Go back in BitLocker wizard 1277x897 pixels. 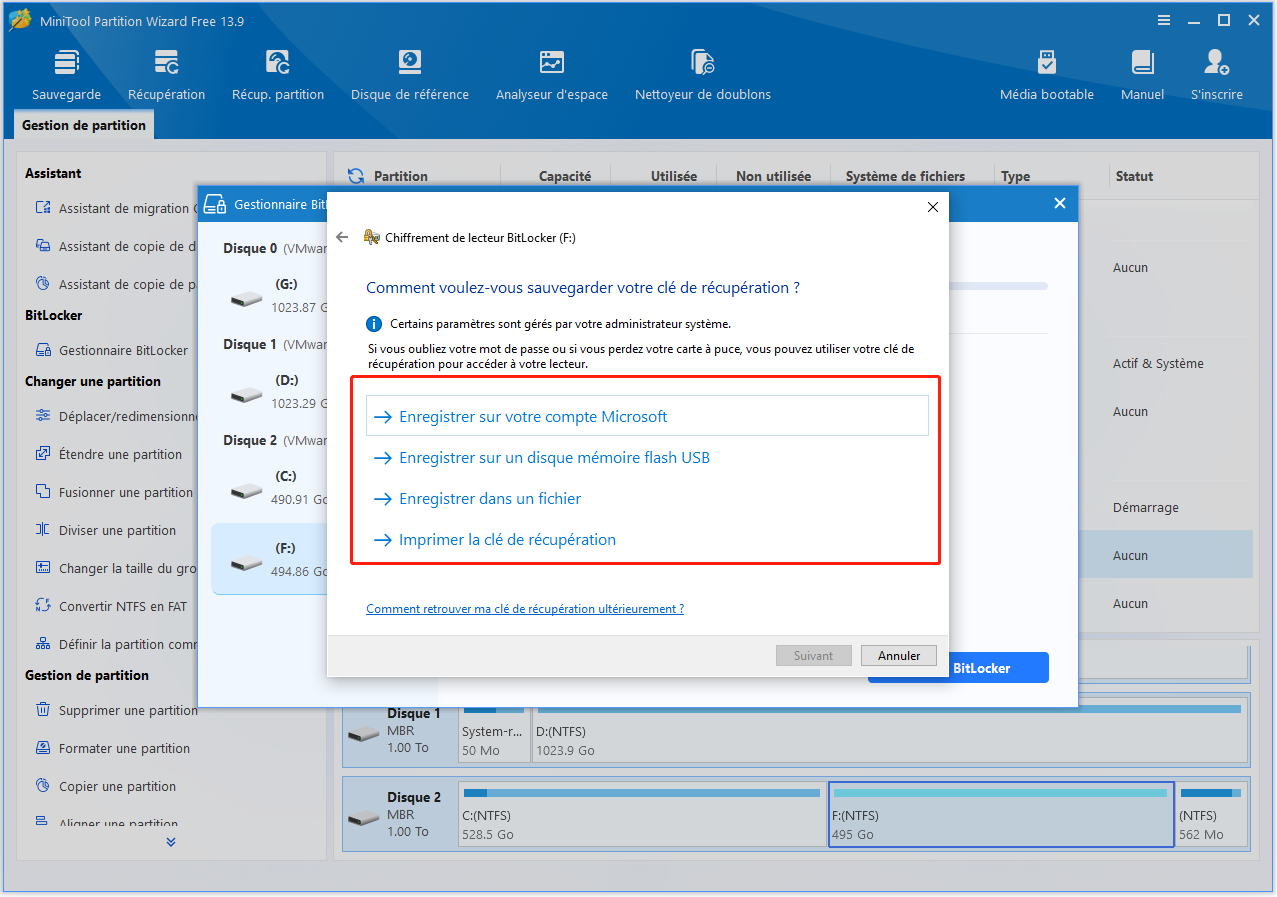342,238
